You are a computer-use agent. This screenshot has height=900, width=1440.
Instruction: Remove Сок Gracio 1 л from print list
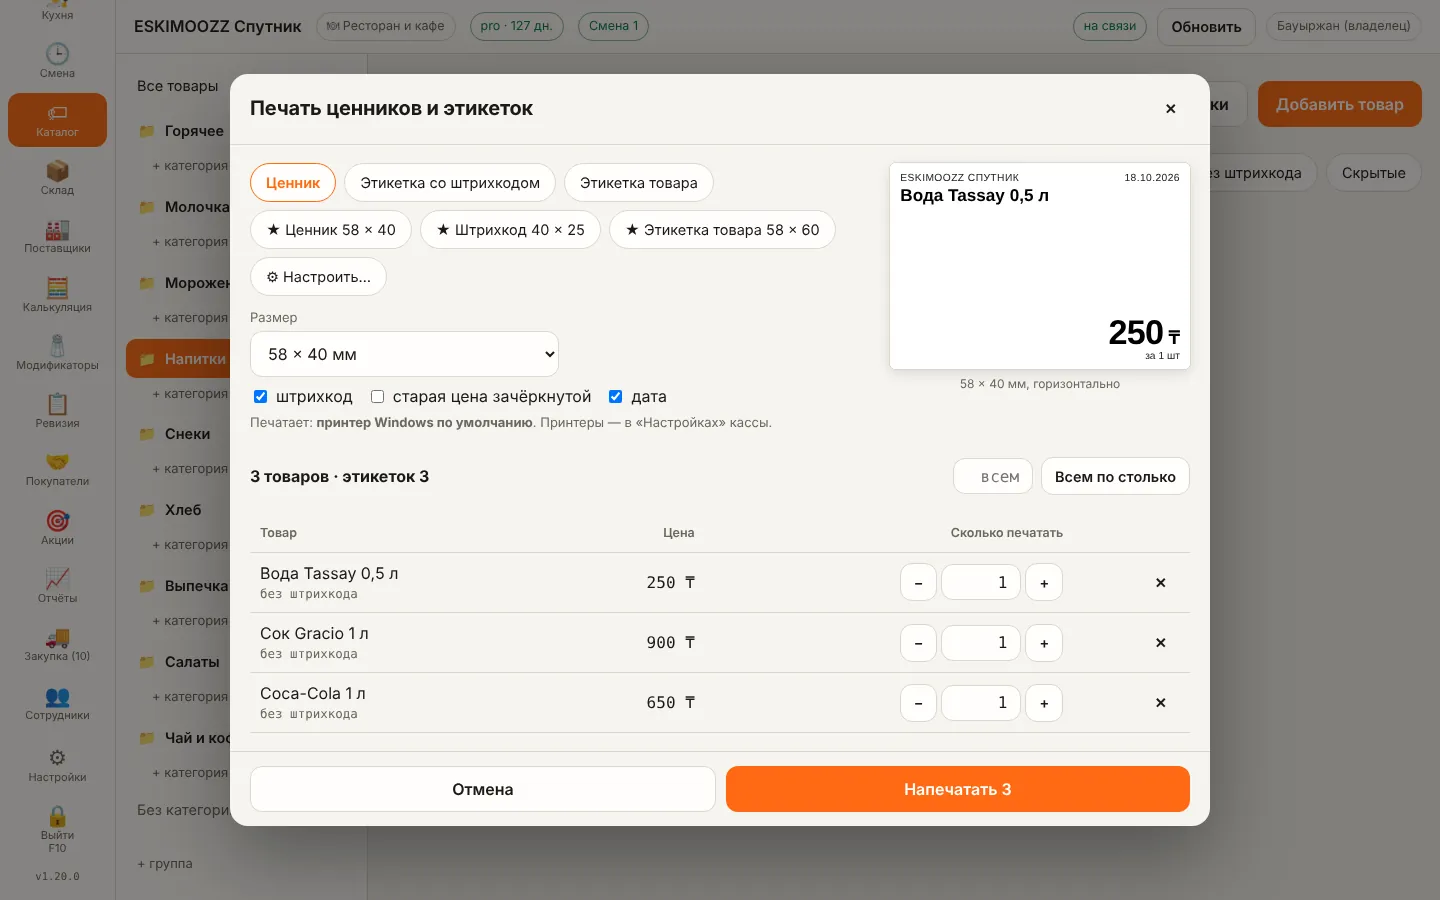[1160, 642]
